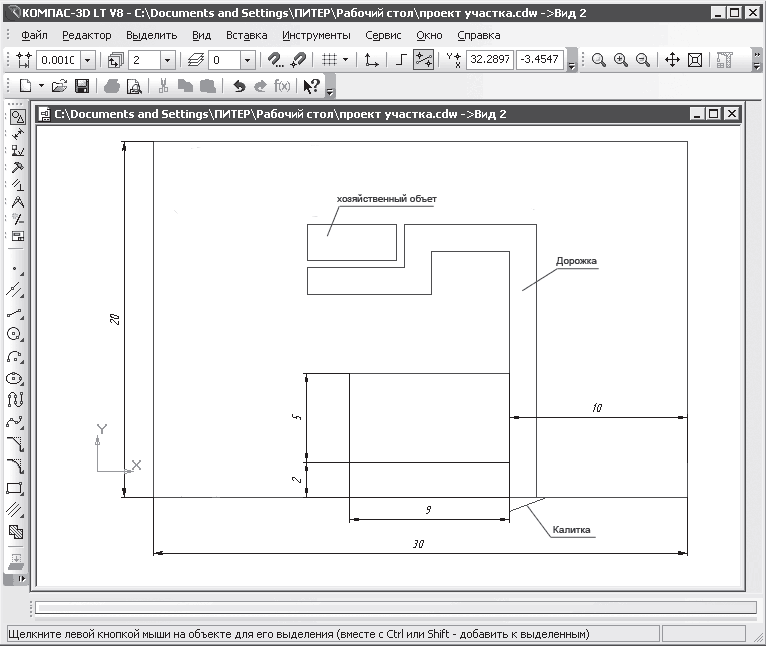Select the Line segment tool
This screenshot has width=766, height=646.
pos(16,313)
